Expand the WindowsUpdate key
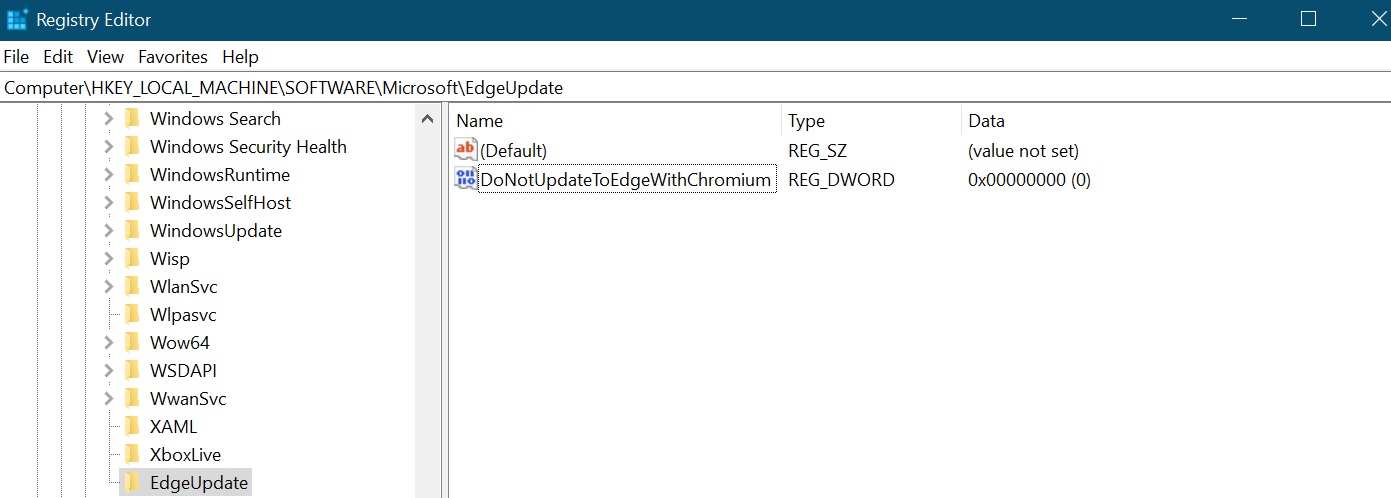The image size is (1391, 498). tap(108, 230)
